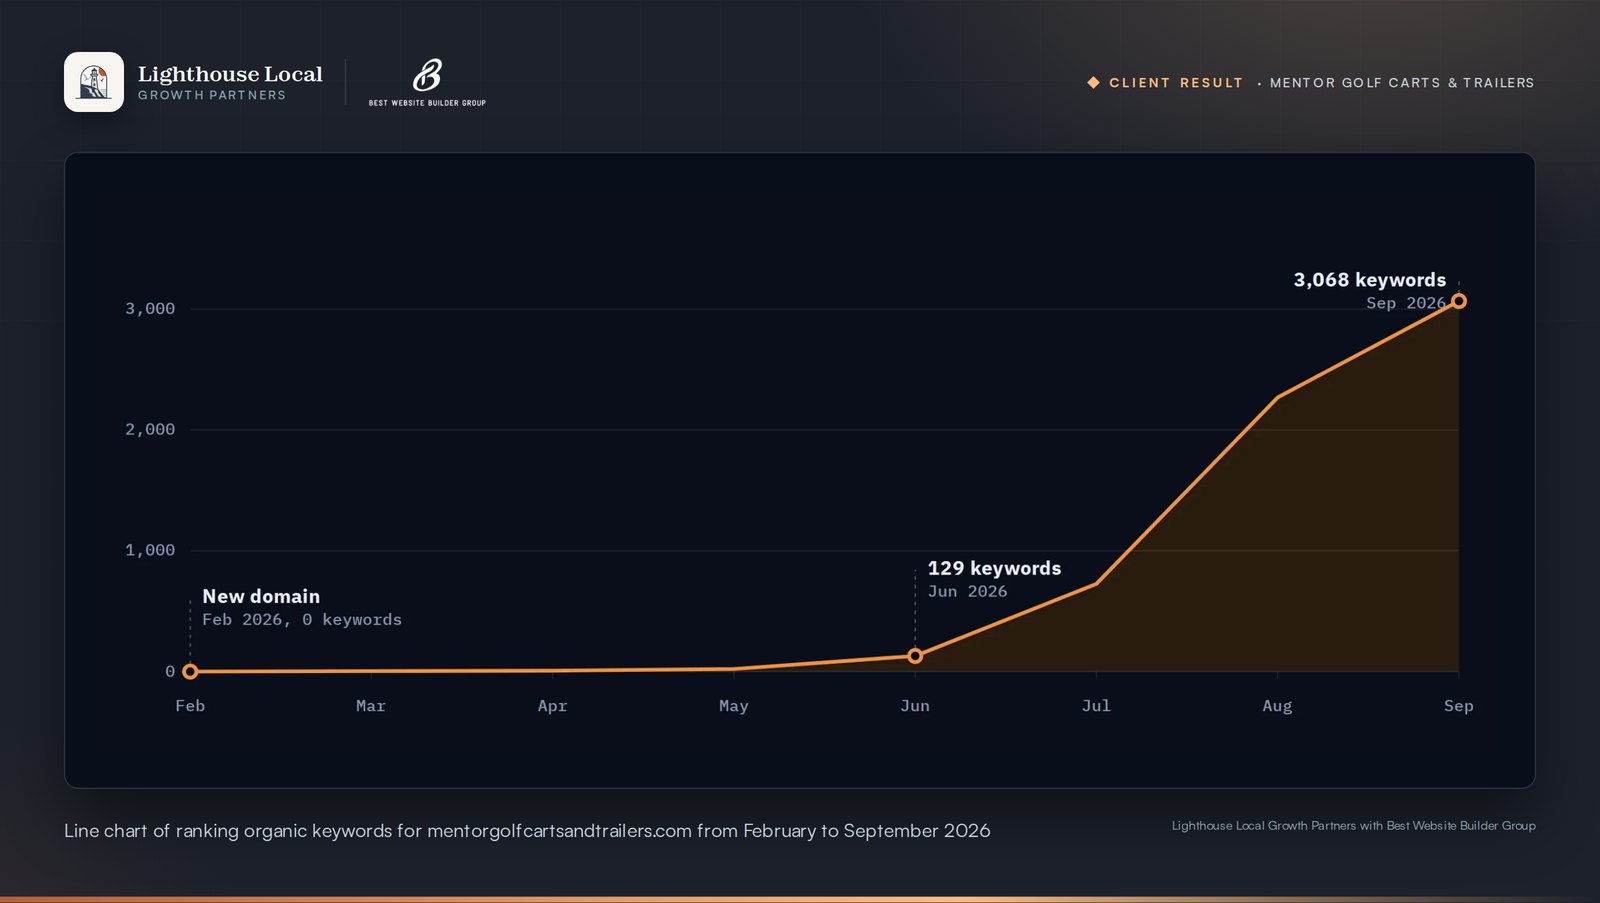Click the 'Line chart of ranking organic keywords' caption
1600x903 pixels.
(x=527, y=831)
